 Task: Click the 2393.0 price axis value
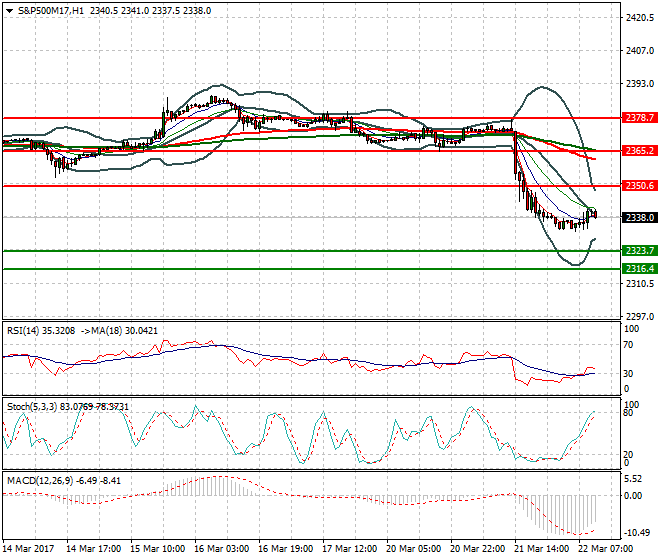coord(640,84)
